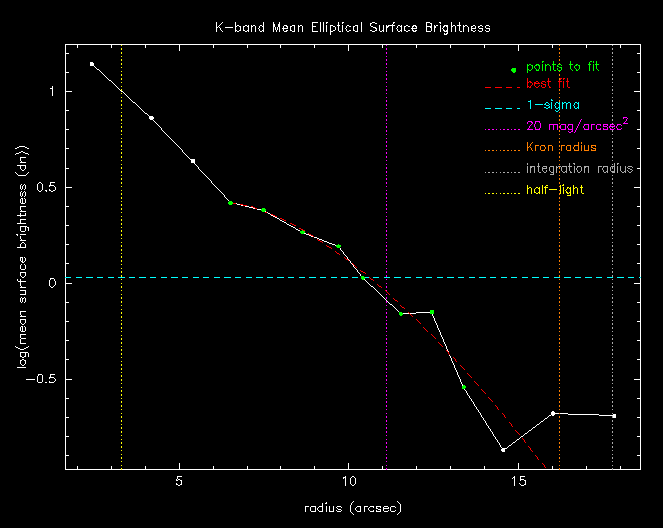Click the red 'best fit' legend entry
This screenshot has width=663, height=528.
click(548, 84)
